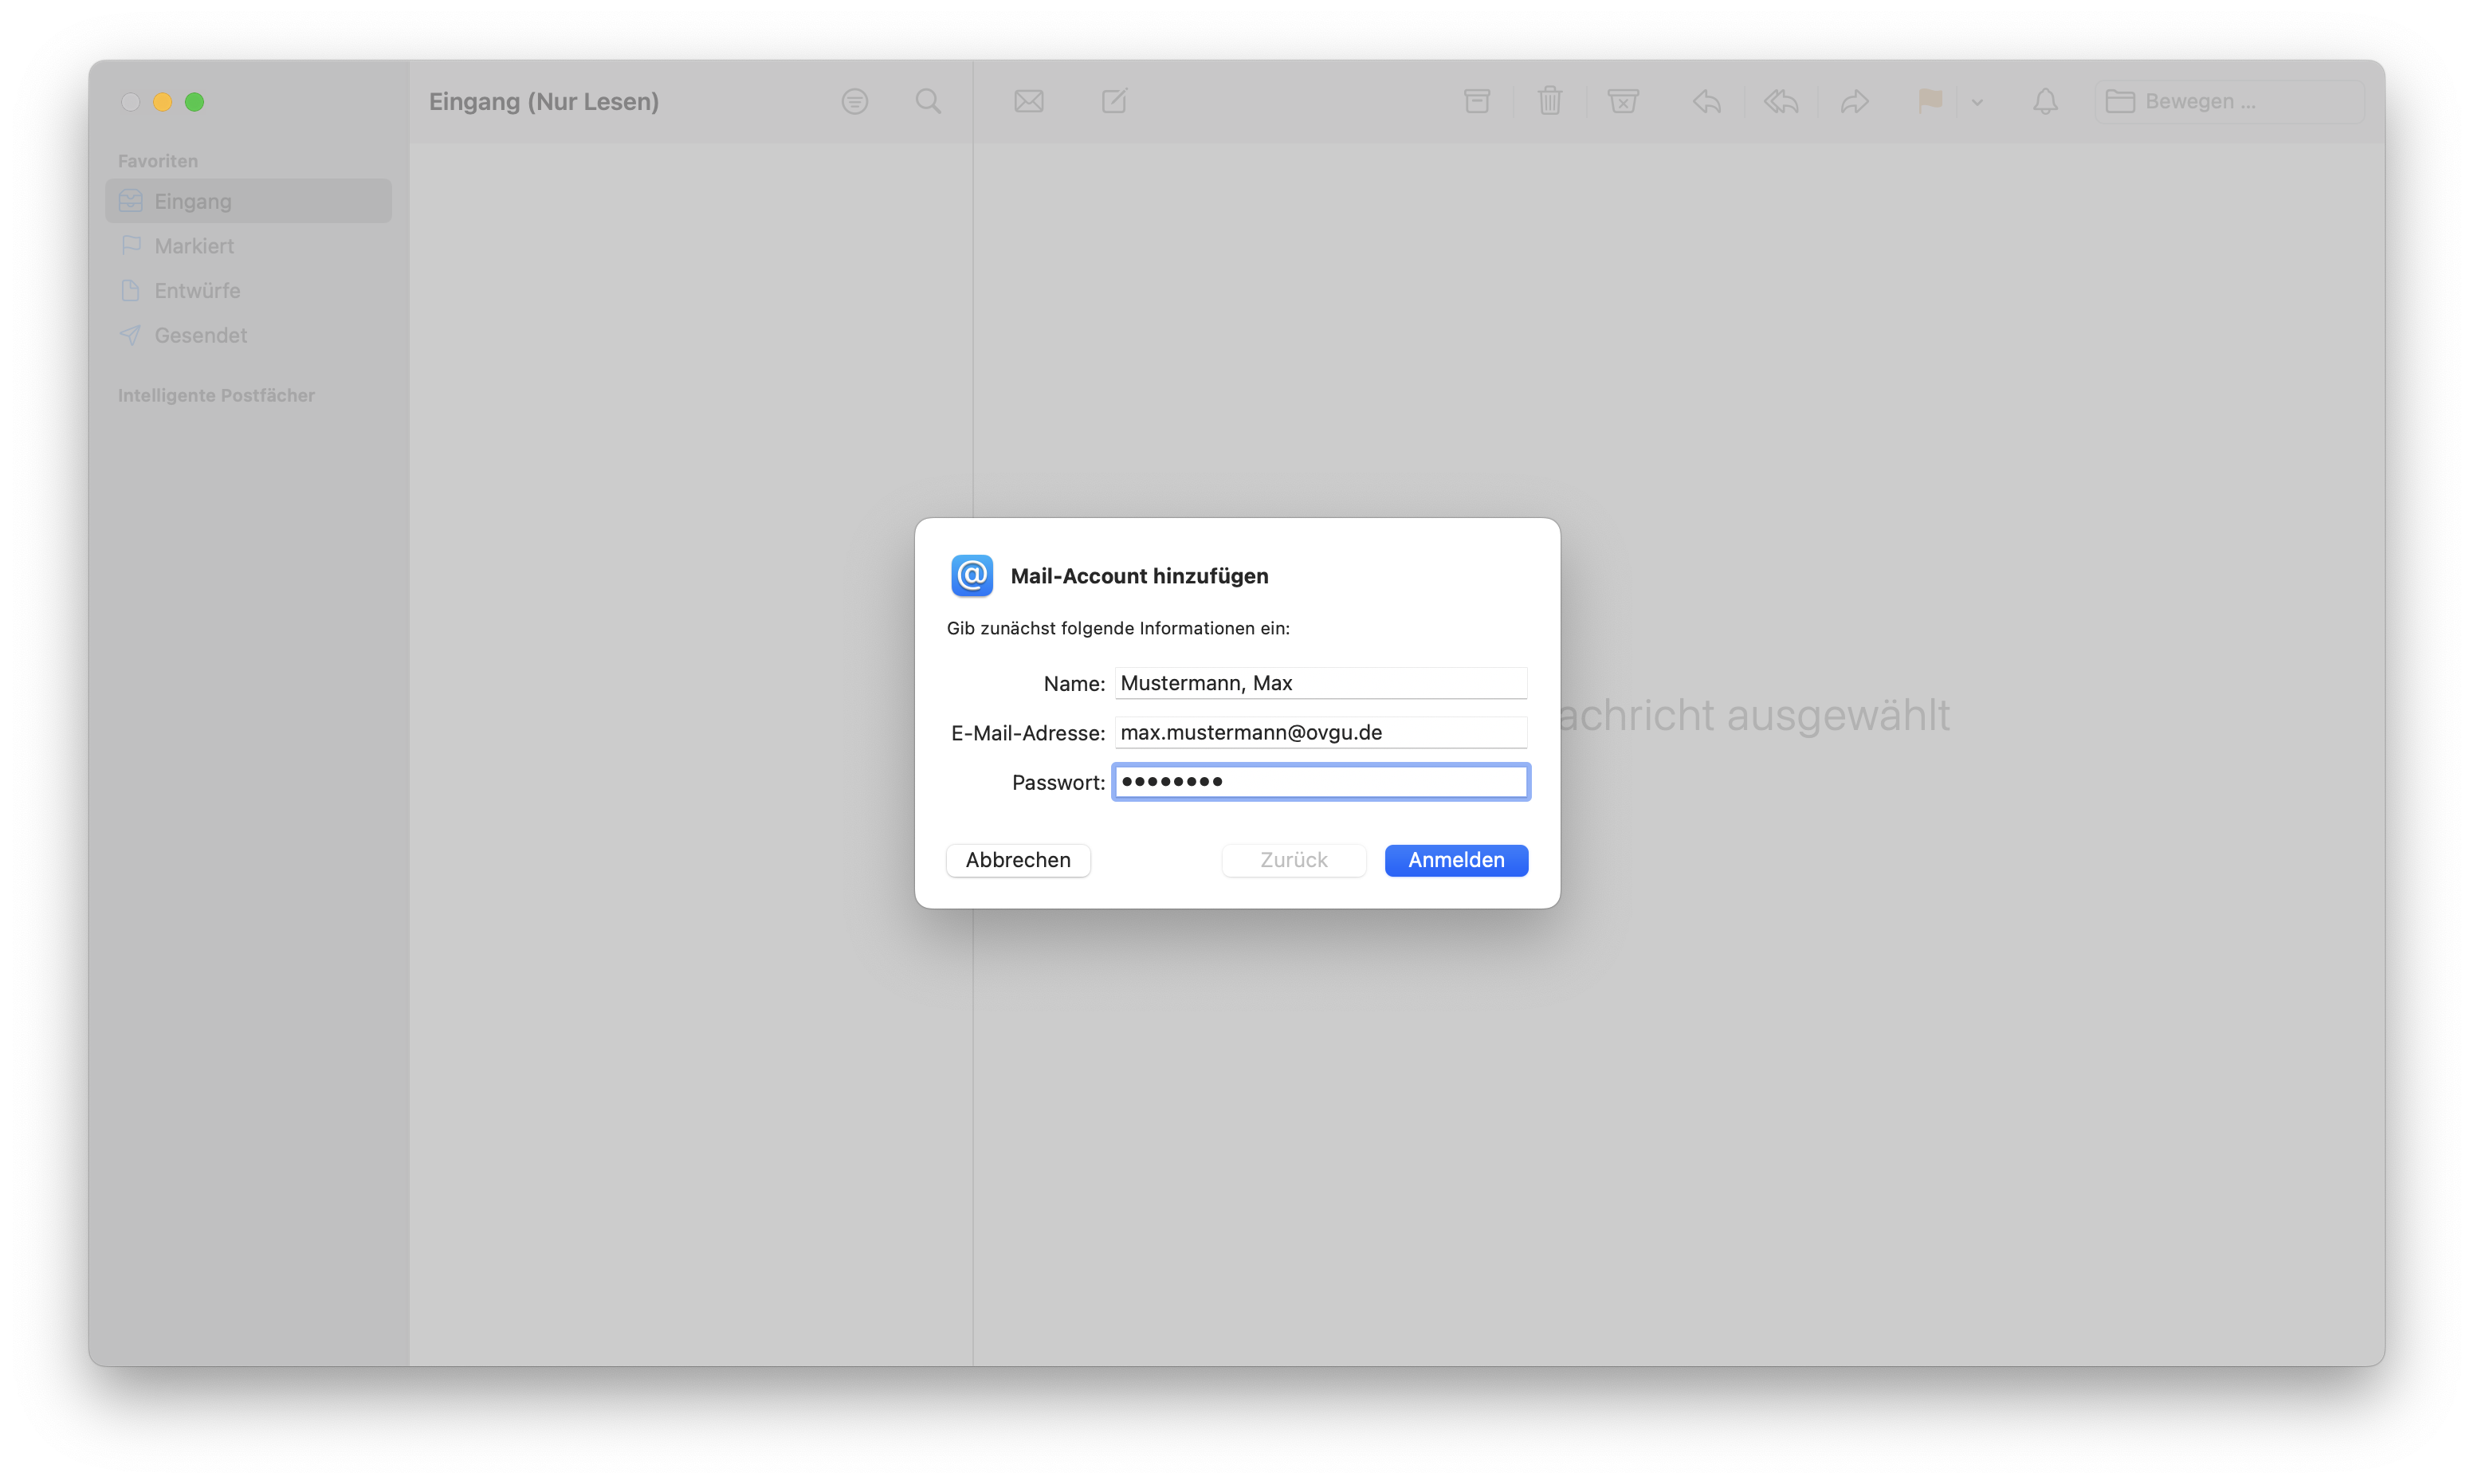Open the search magnifier icon

pyautogui.click(x=928, y=101)
